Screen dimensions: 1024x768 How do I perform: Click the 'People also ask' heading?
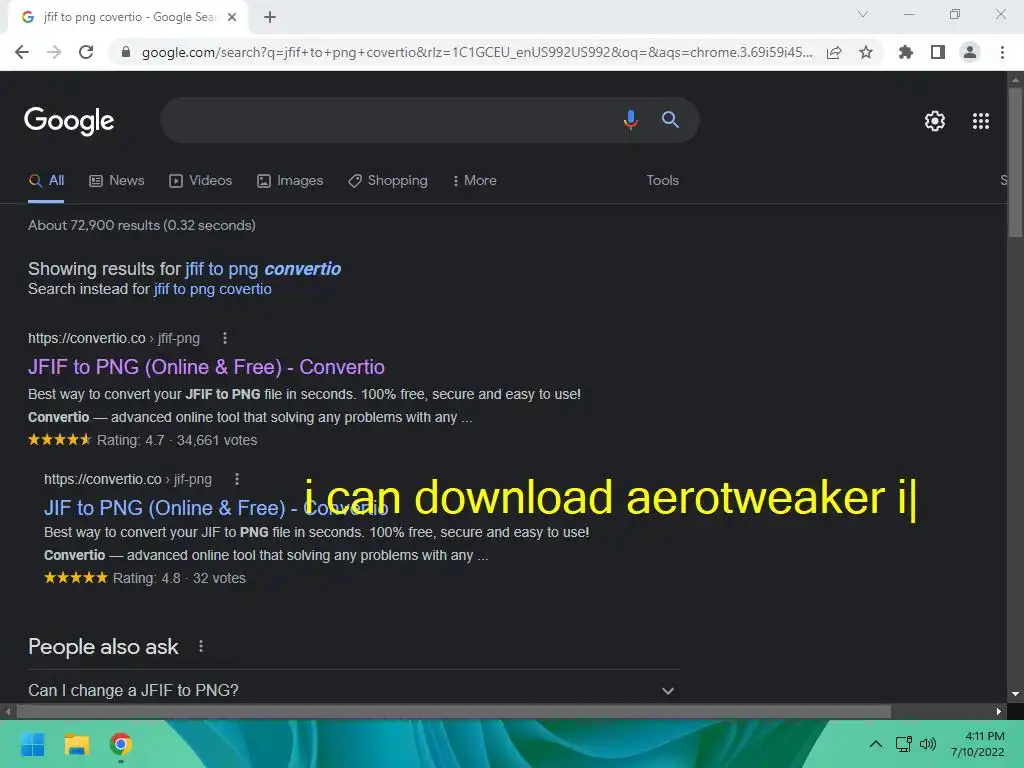click(103, 647)
